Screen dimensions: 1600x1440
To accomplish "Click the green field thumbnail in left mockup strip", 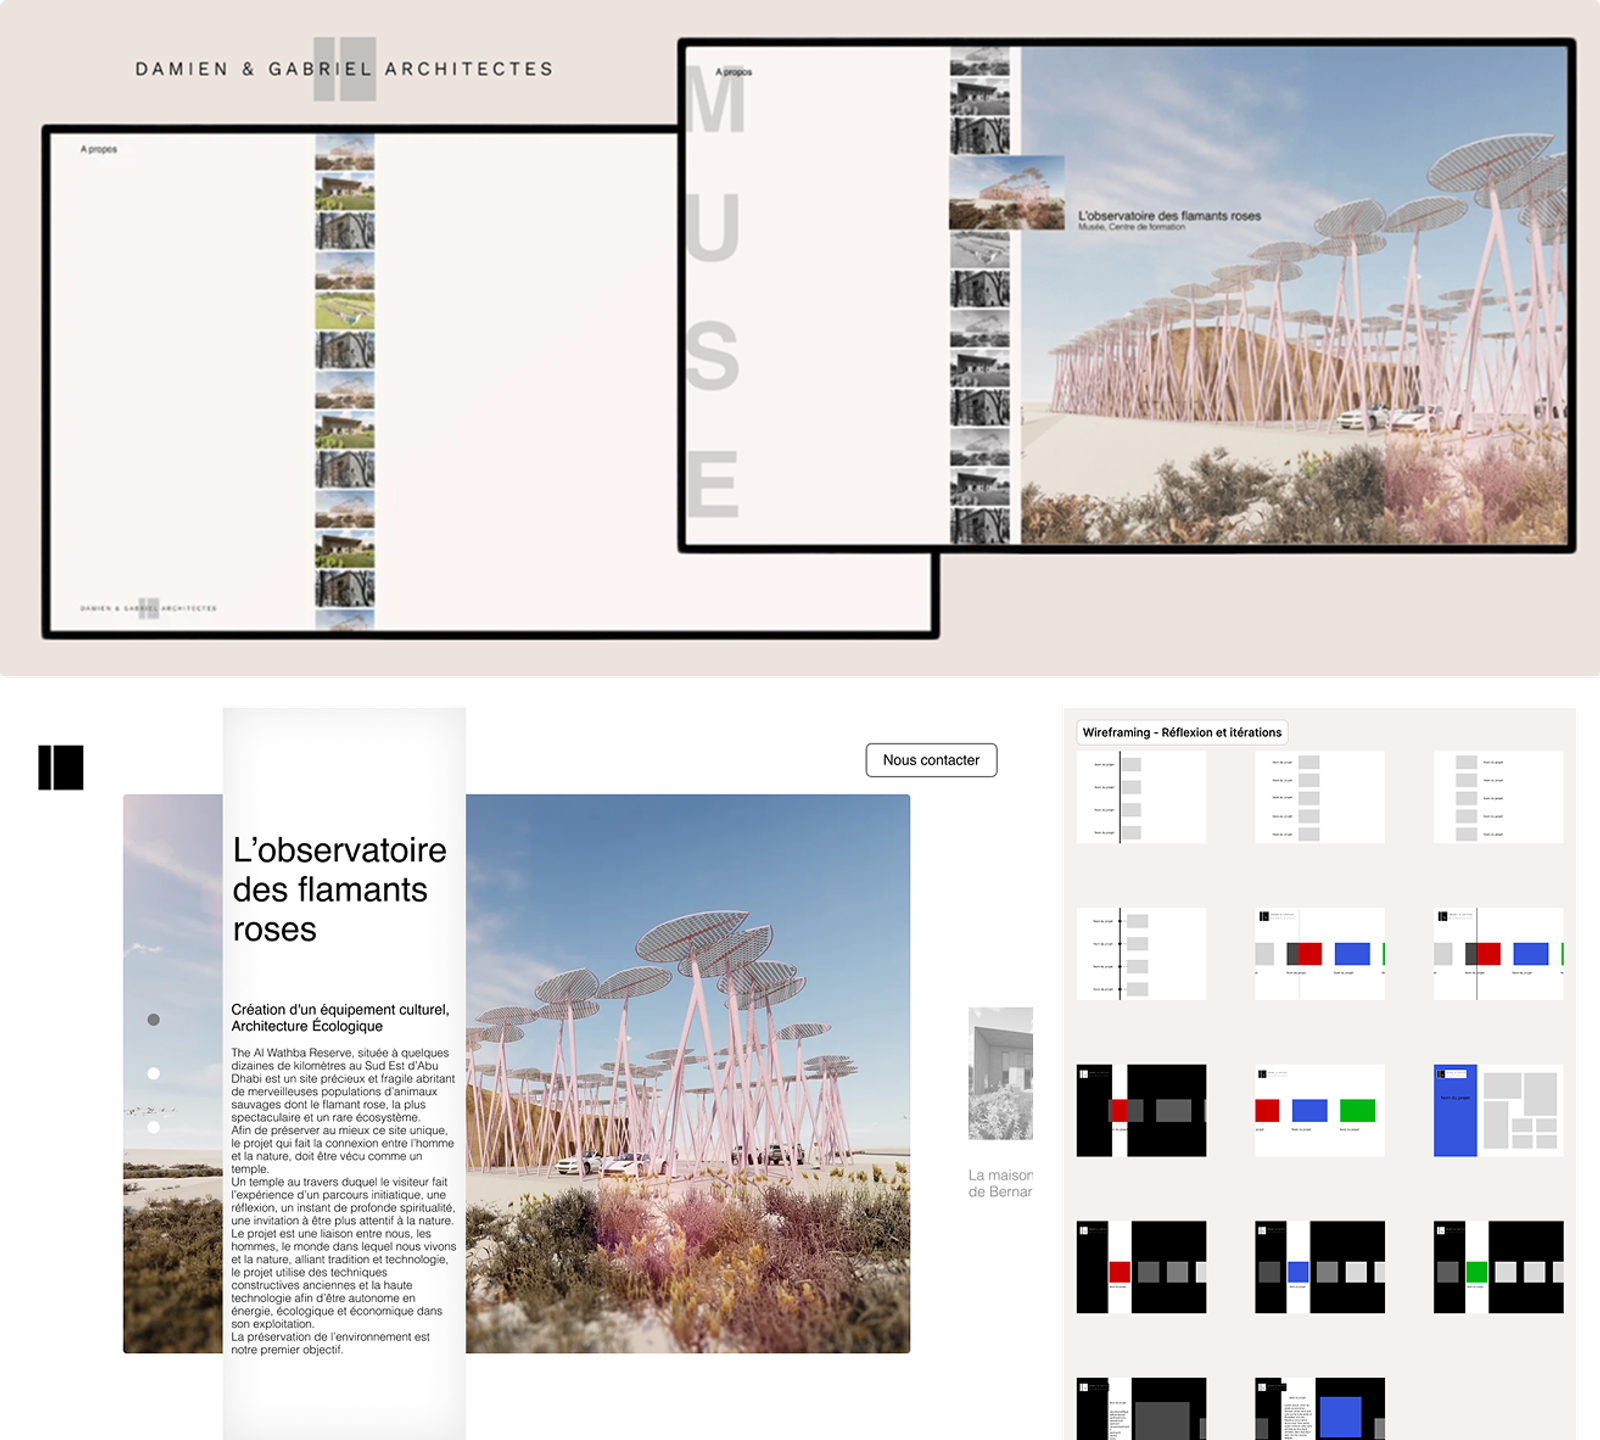I will tap(345, 311).
